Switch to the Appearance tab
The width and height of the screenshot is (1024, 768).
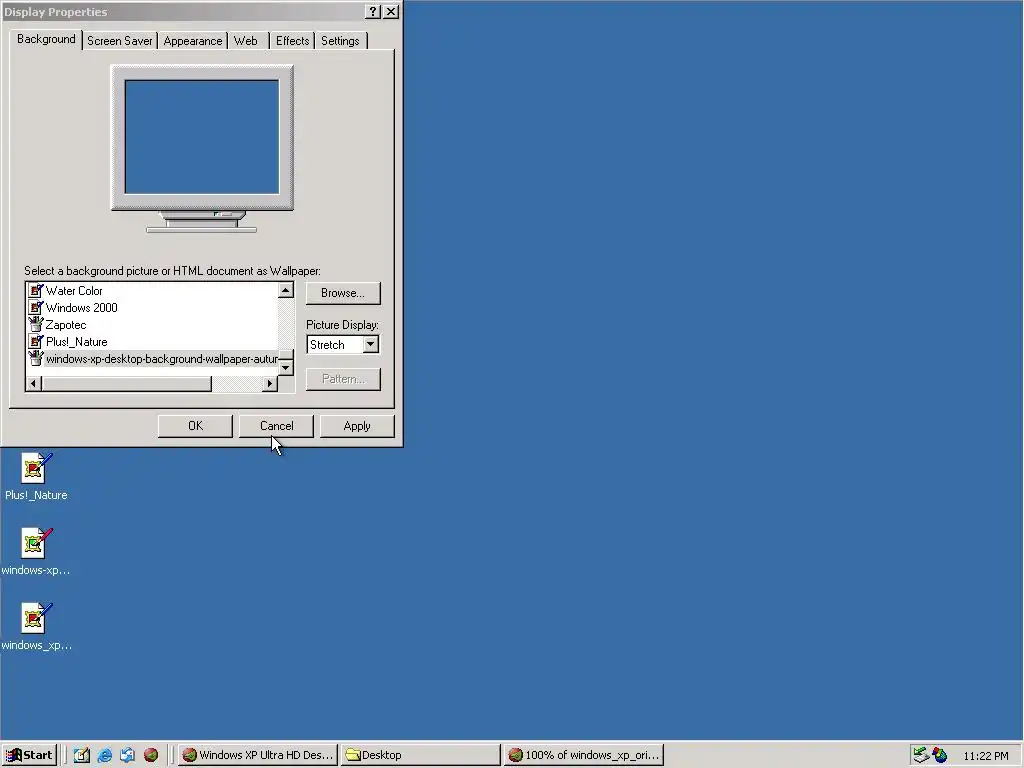pos(193,40)
